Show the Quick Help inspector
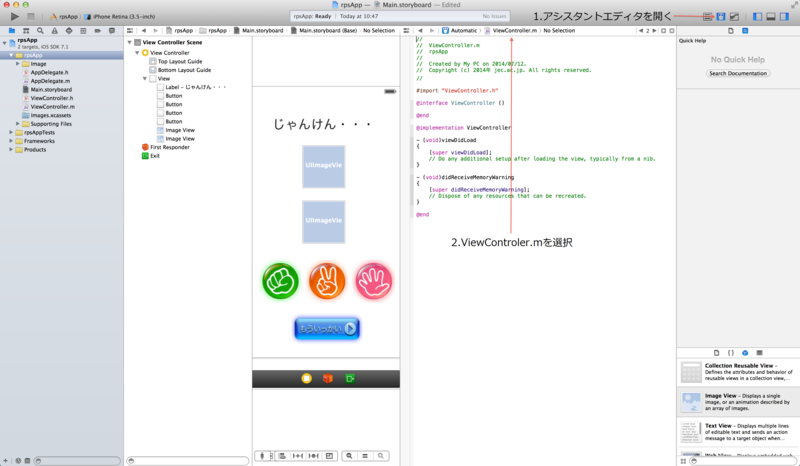 (745, 31)
